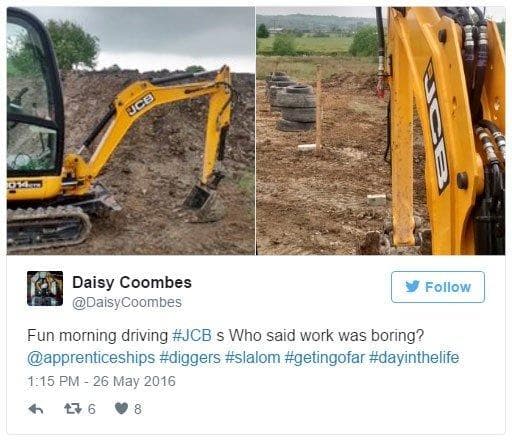View the like count of 8

pos(138,409)
